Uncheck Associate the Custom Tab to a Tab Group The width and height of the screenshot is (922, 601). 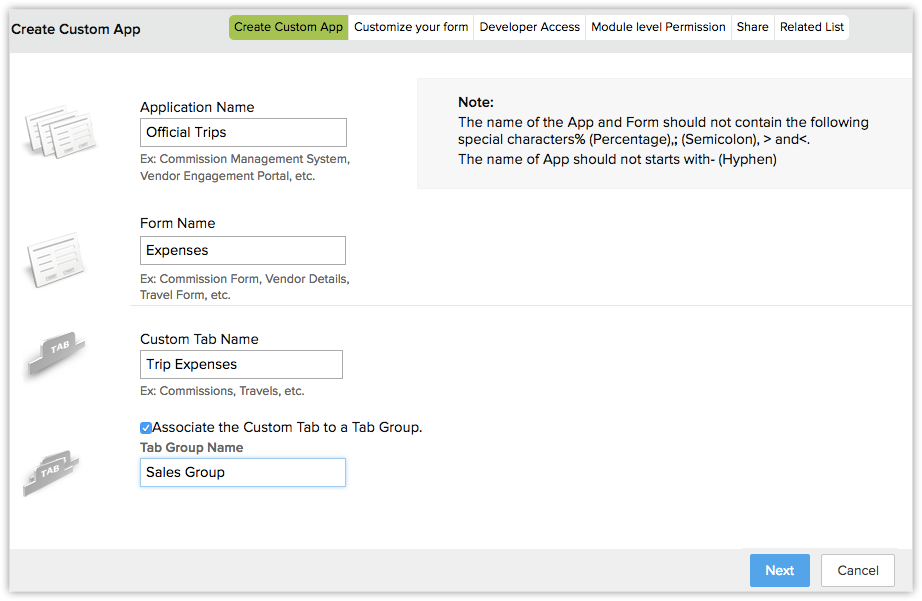click(x=146, y=427)
